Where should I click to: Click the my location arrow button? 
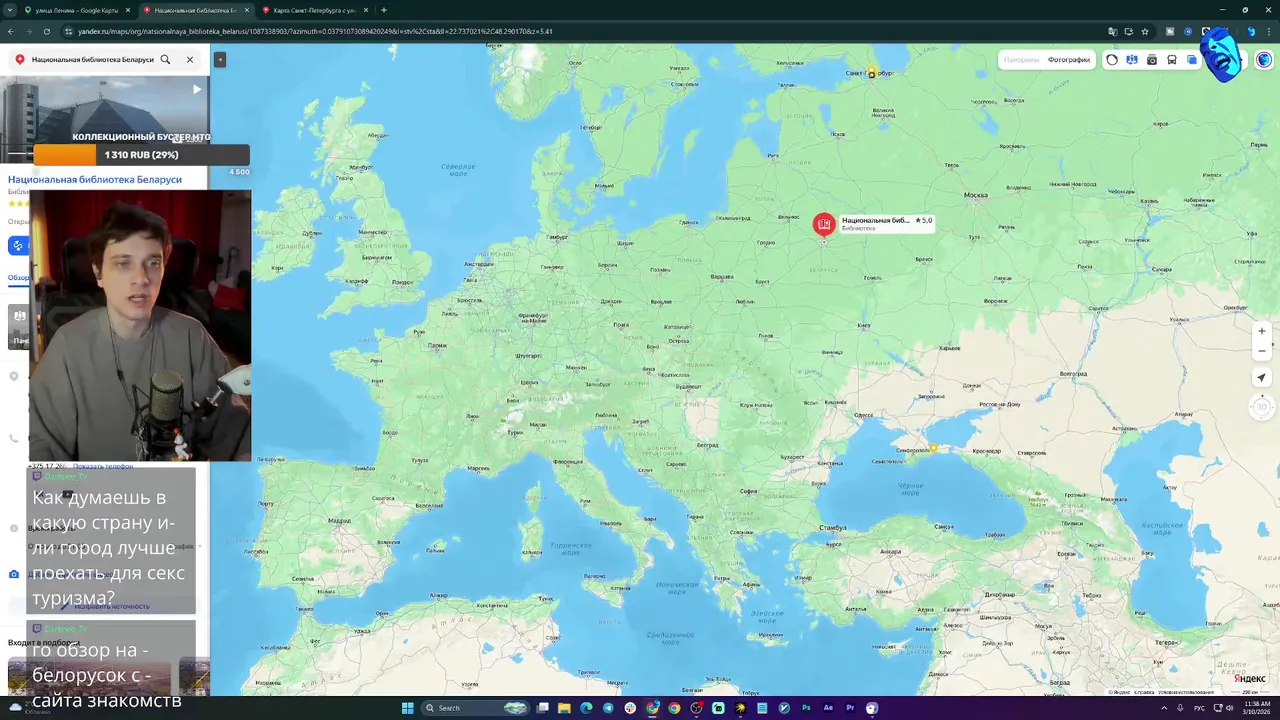1262,378
